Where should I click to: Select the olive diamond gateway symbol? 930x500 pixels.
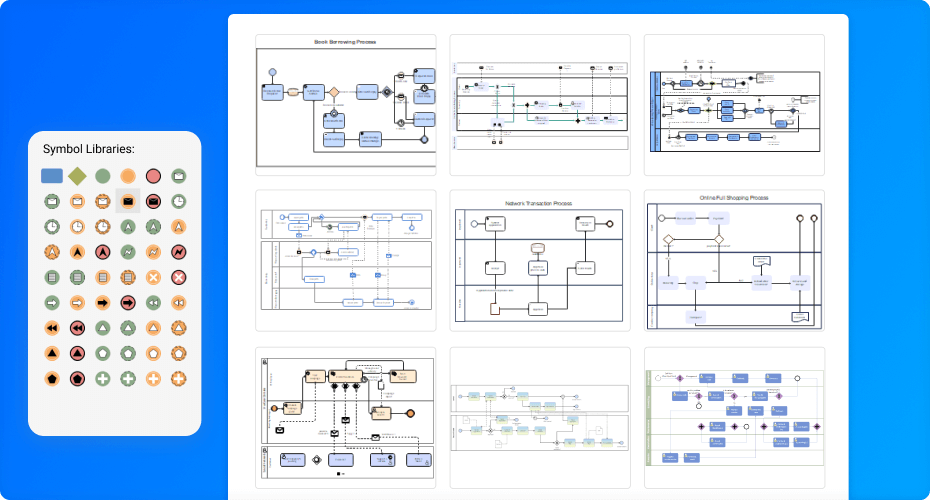click(x=77, y=176)
